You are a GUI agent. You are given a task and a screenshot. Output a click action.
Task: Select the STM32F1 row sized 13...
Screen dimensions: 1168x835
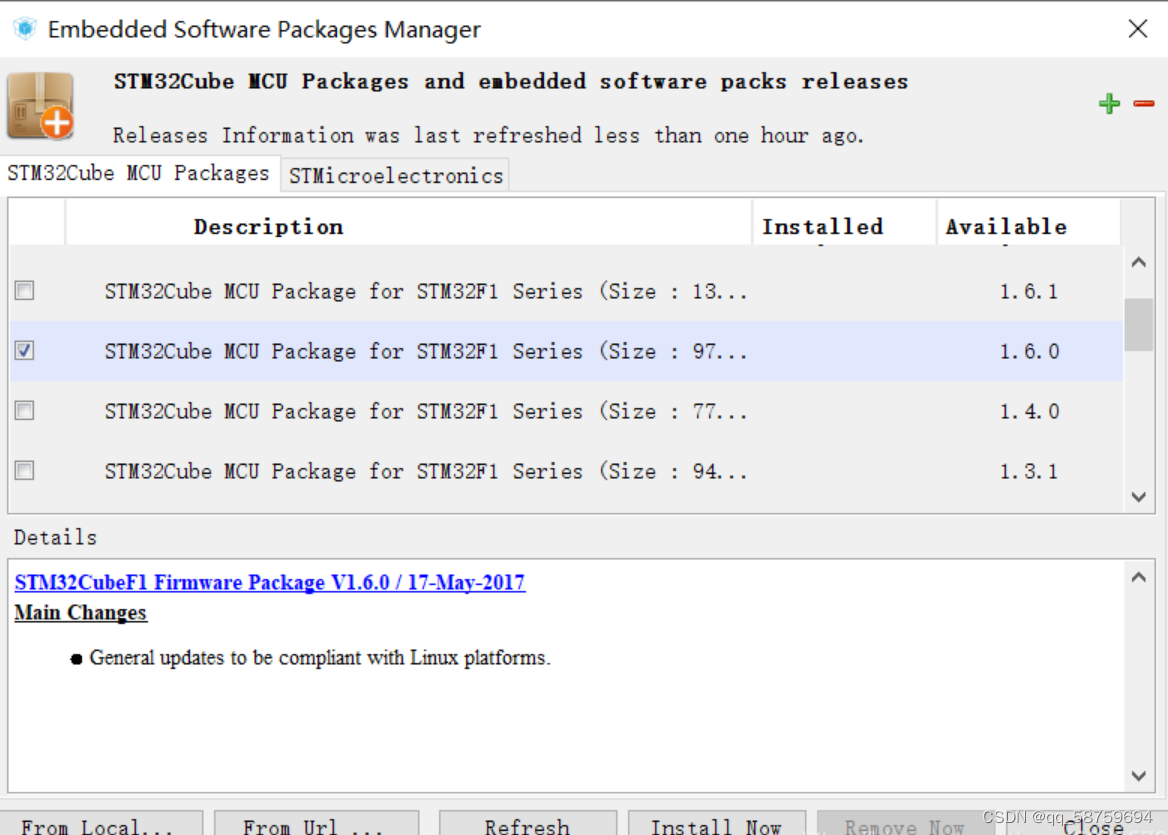[566, 291]
